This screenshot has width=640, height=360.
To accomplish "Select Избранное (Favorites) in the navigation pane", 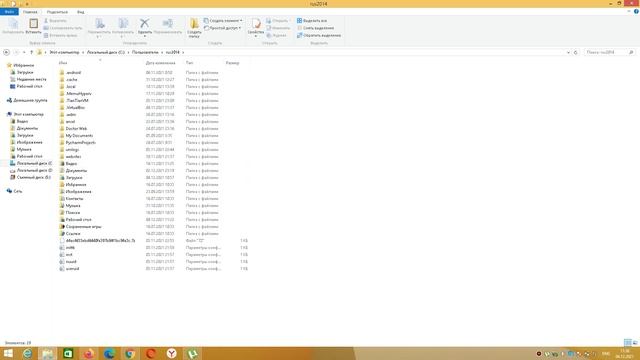I will click(23, 65).
